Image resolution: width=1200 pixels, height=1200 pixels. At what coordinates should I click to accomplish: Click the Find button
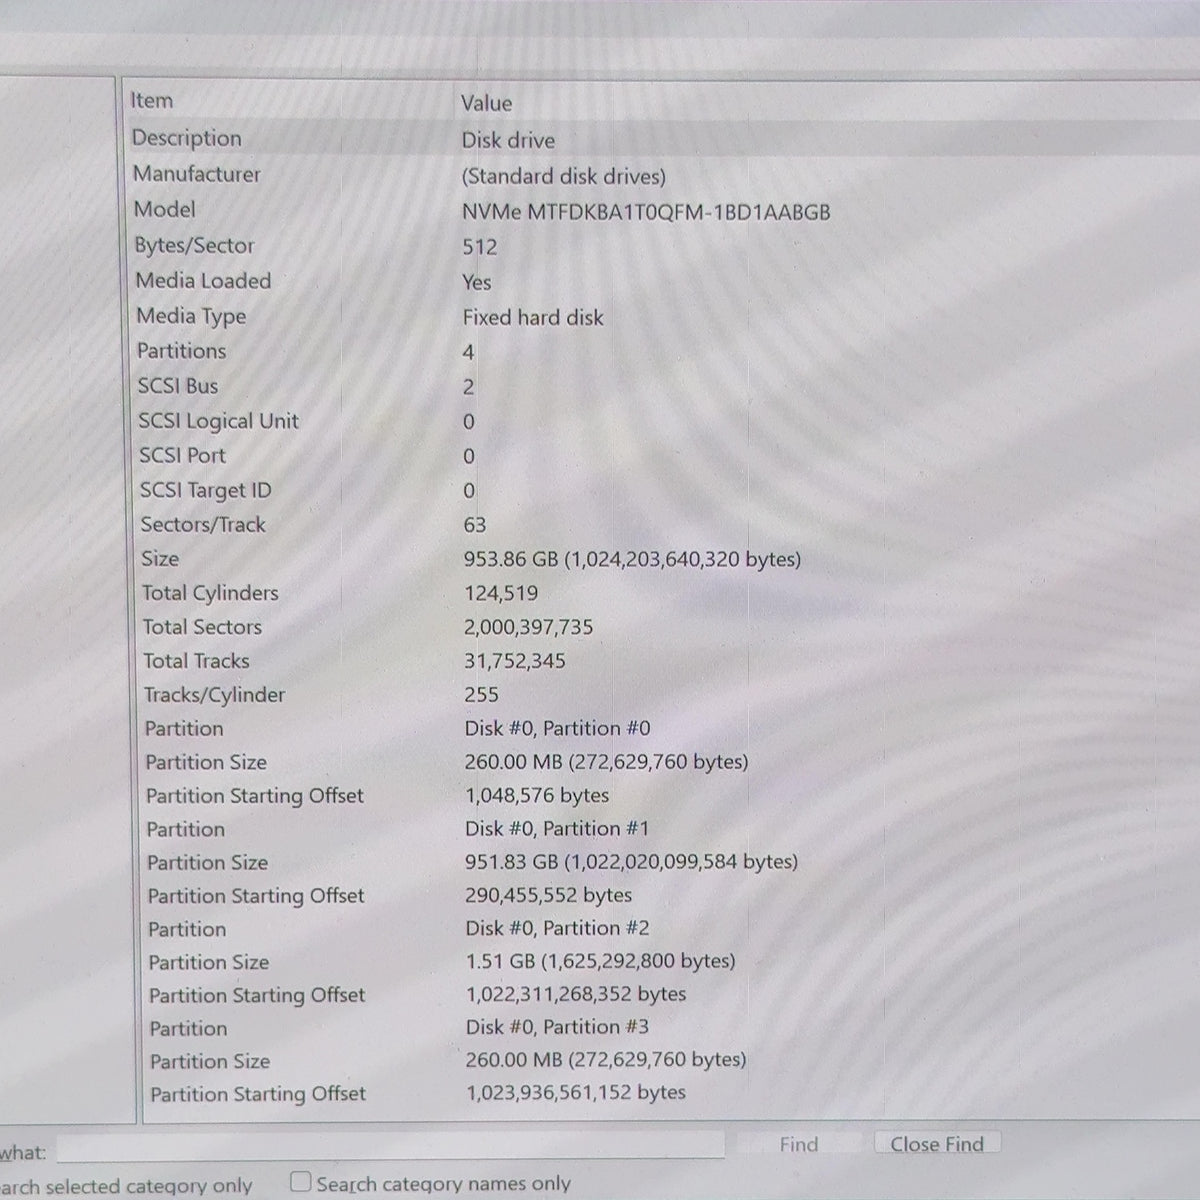pyautogui.click(x=798, y=1145)
